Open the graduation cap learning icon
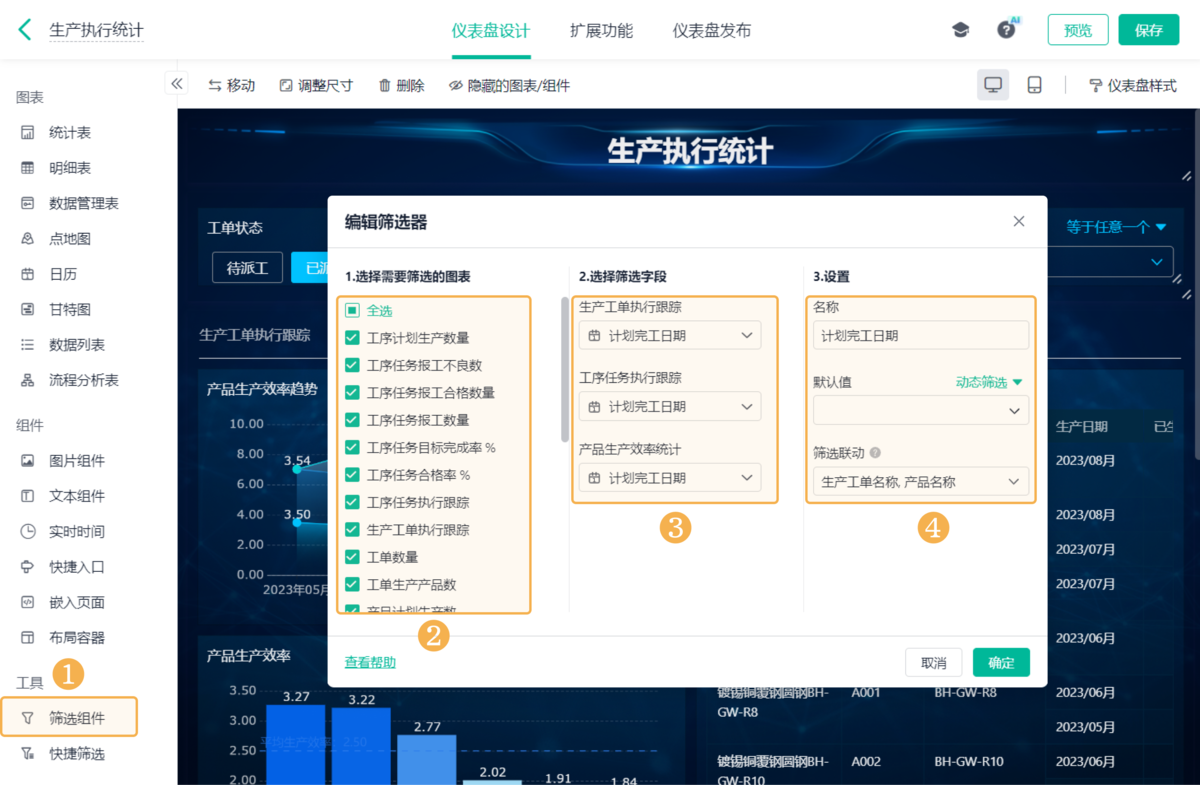This screenshot has height=785, width=1200. point(960,30)
